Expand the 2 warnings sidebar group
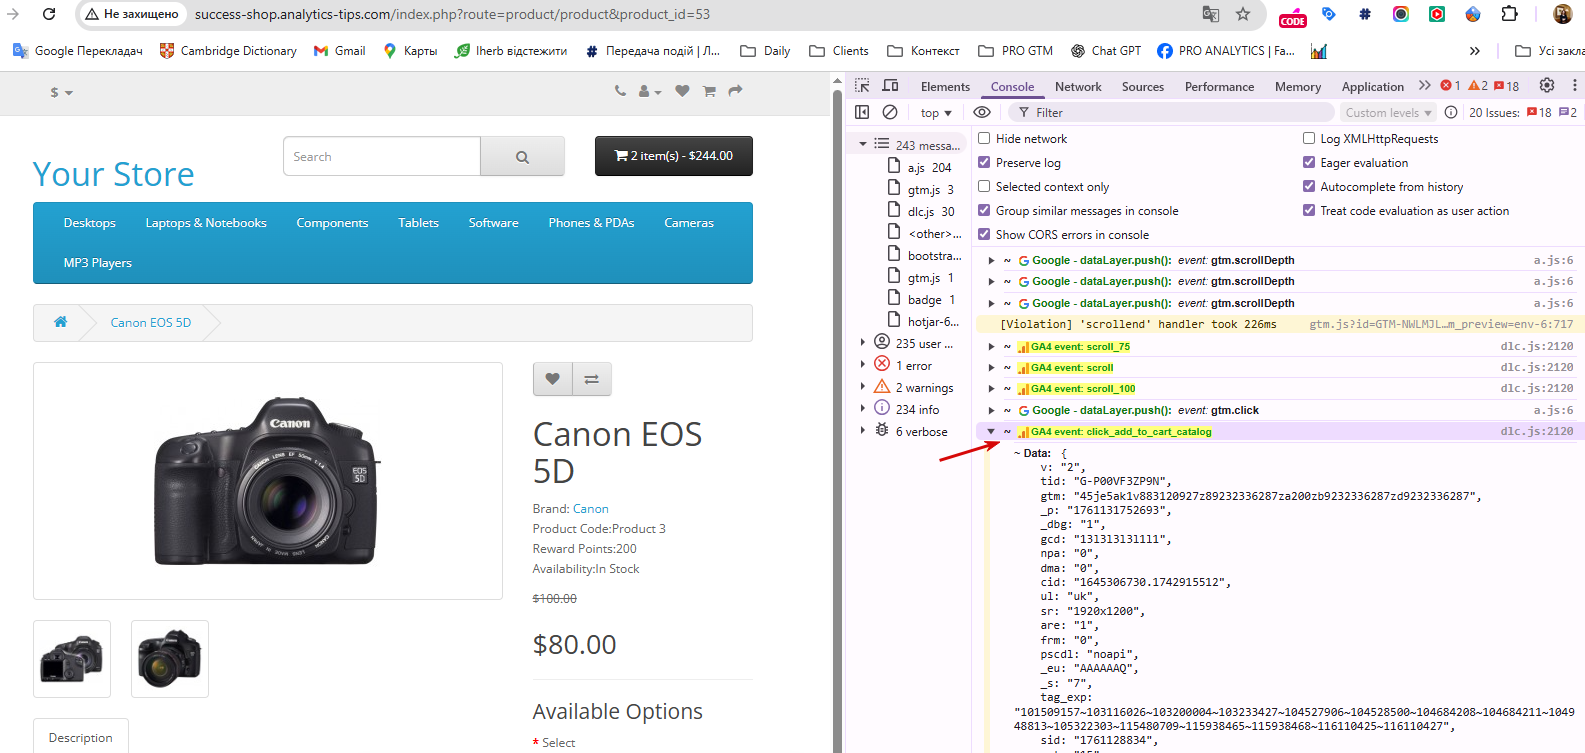 [863, 387]
